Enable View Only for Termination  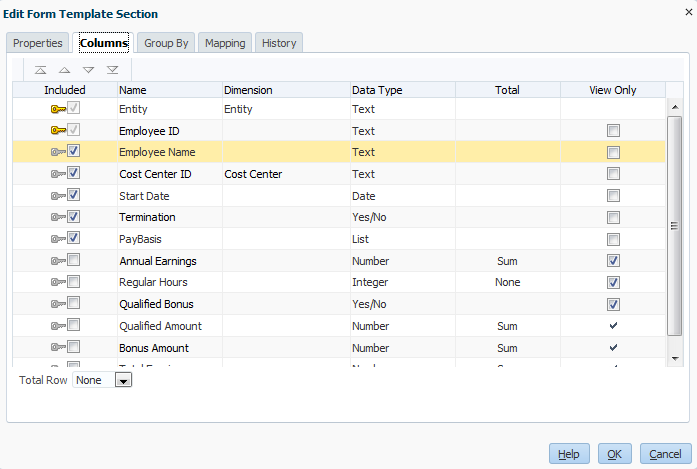click(x=613, y=217)
